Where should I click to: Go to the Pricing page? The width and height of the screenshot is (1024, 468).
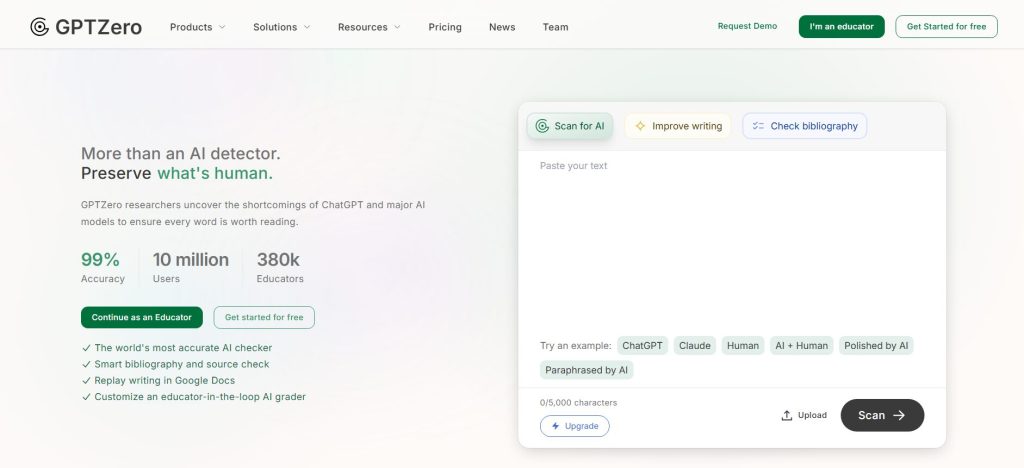coord(445,27)
